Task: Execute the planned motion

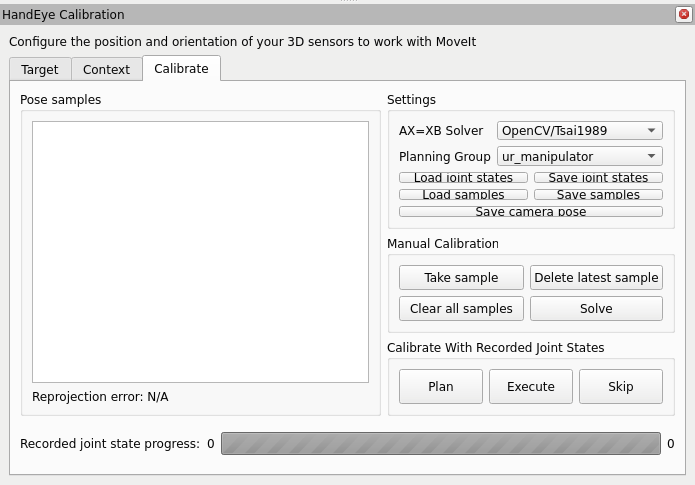Action: click(530, 386)
